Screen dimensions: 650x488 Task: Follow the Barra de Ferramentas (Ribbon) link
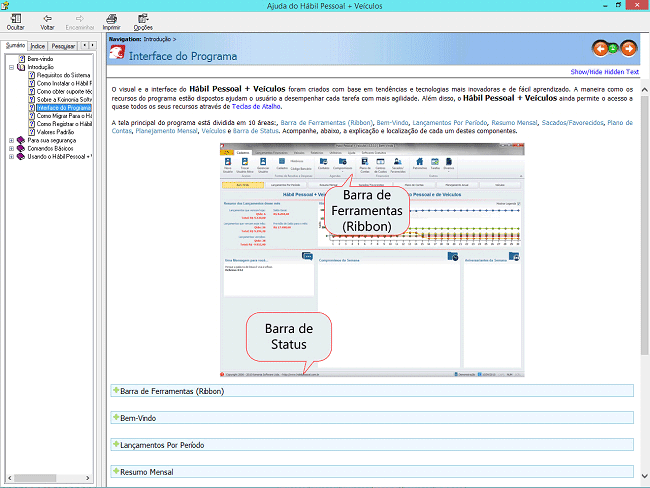(326, 123)
